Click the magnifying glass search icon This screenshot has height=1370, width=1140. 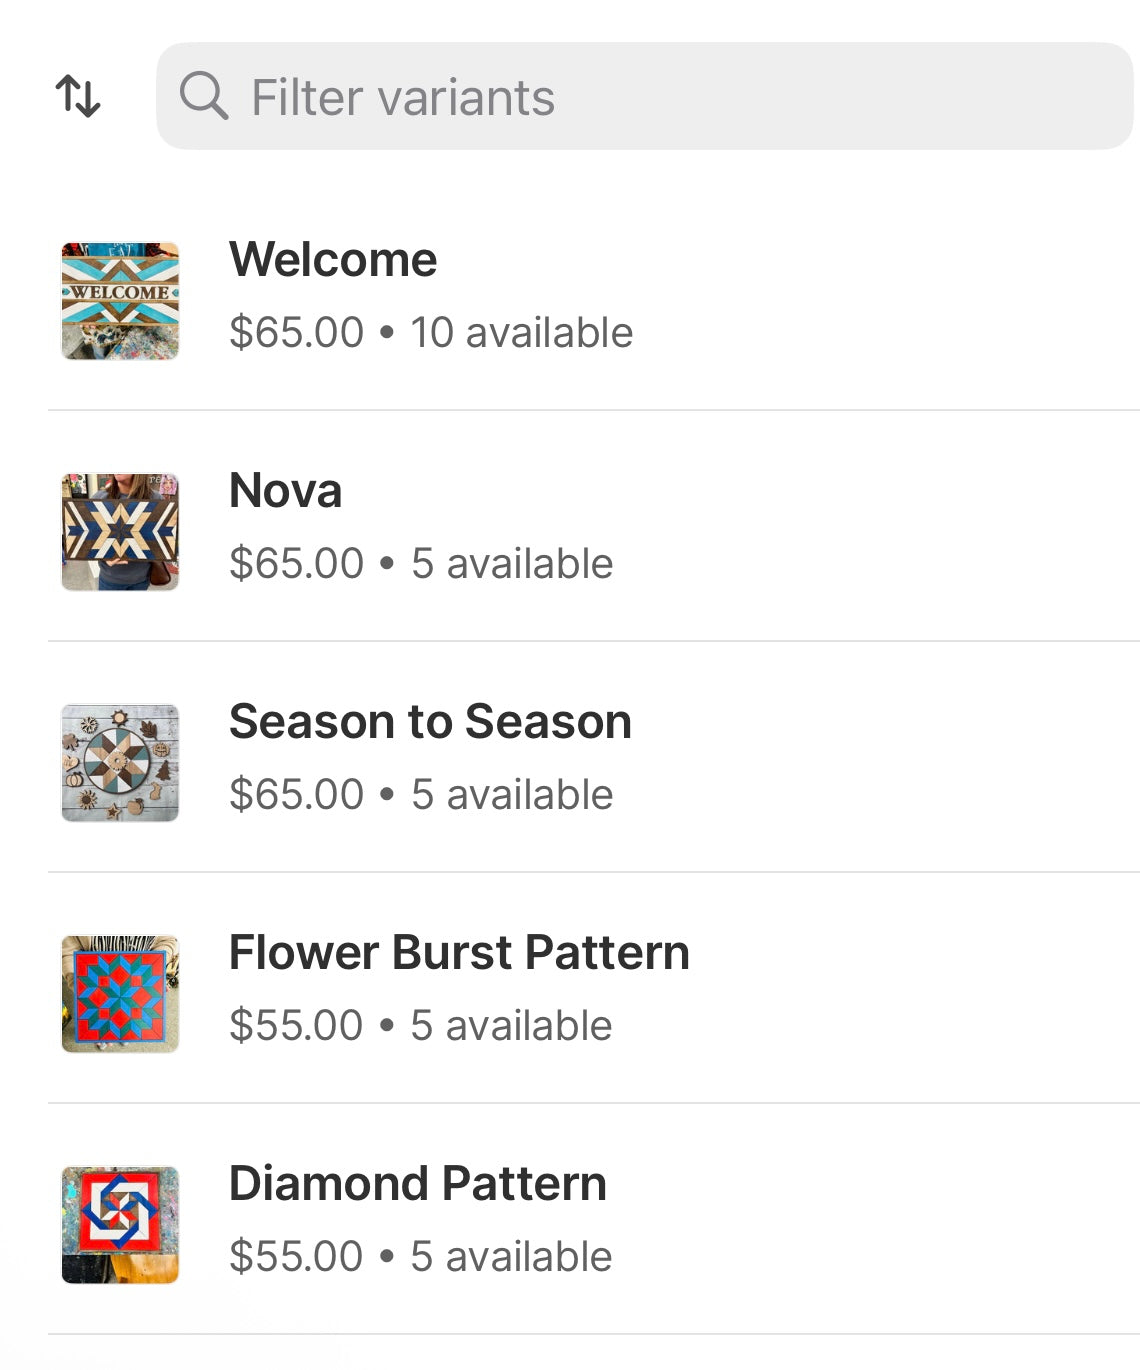[x=204, y=96]
